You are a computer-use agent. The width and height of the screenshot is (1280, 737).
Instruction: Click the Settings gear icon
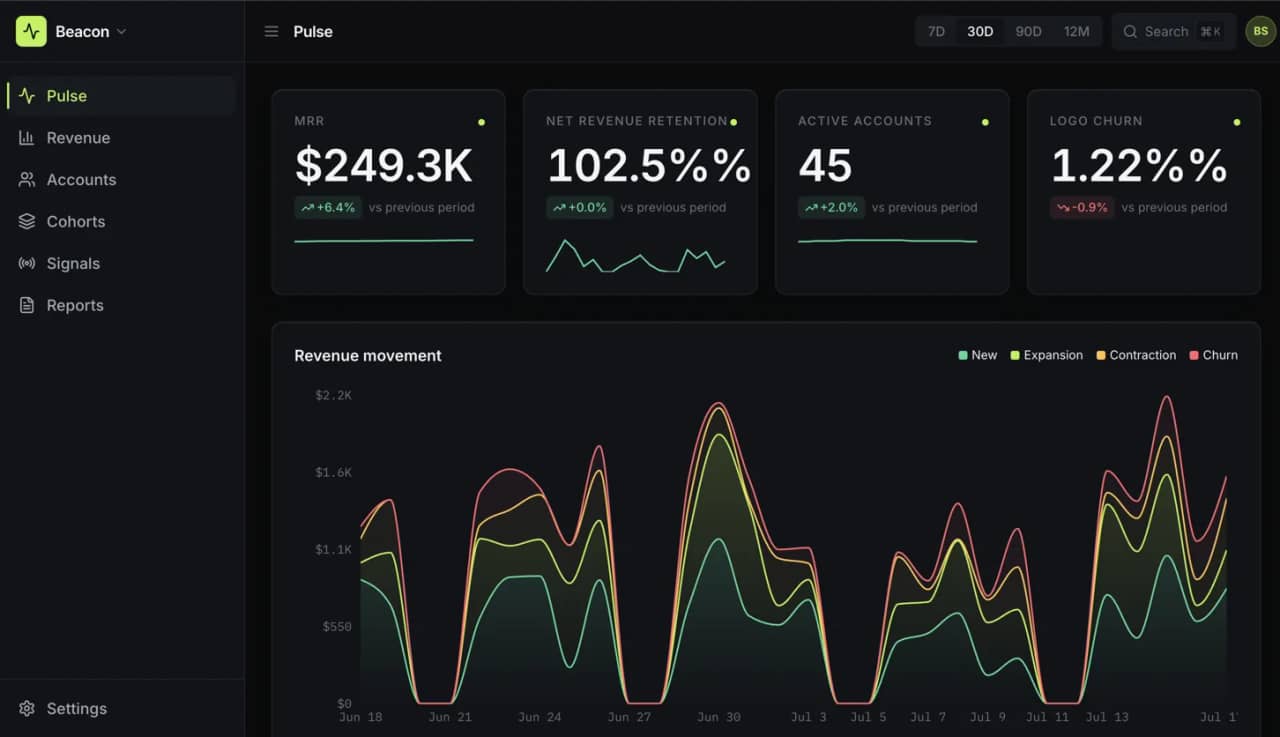coord(27,708)
